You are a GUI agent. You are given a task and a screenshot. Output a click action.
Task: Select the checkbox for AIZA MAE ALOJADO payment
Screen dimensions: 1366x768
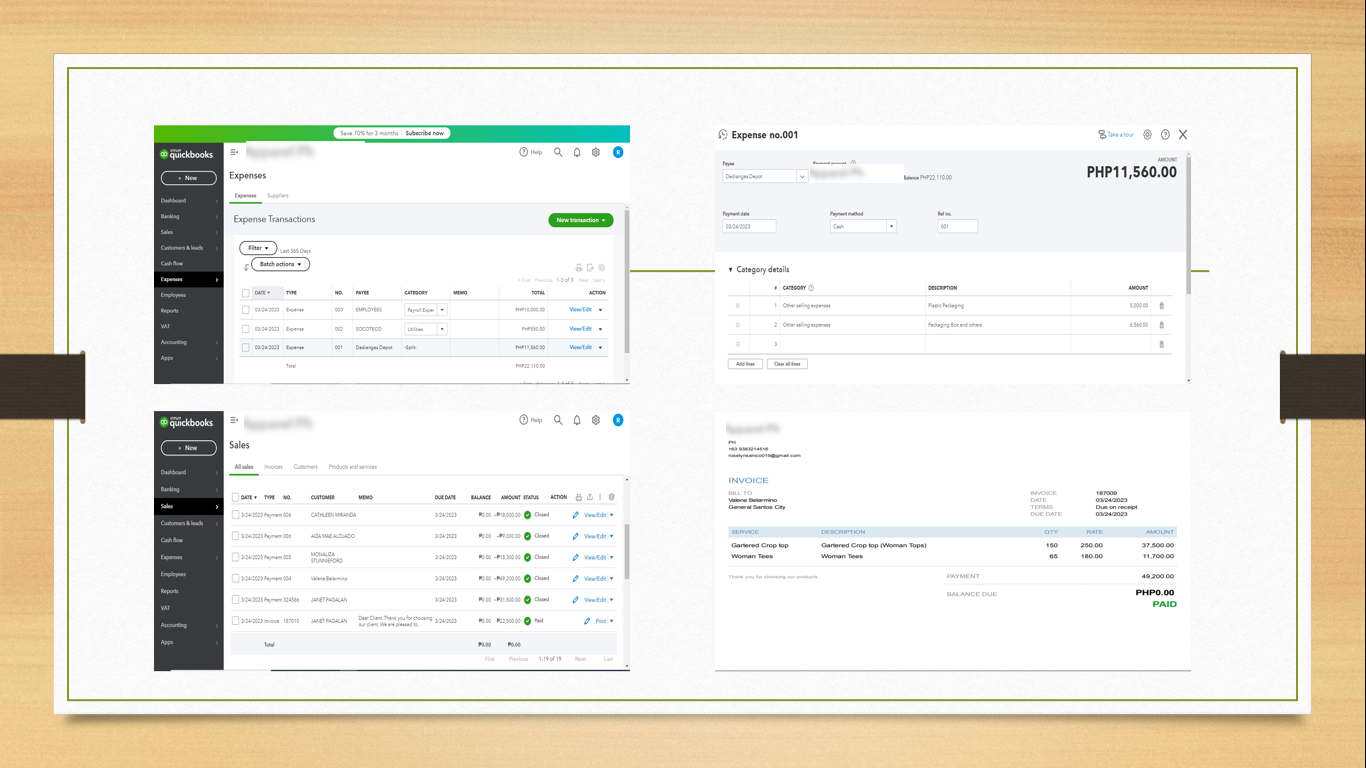[x=236, y=536]
